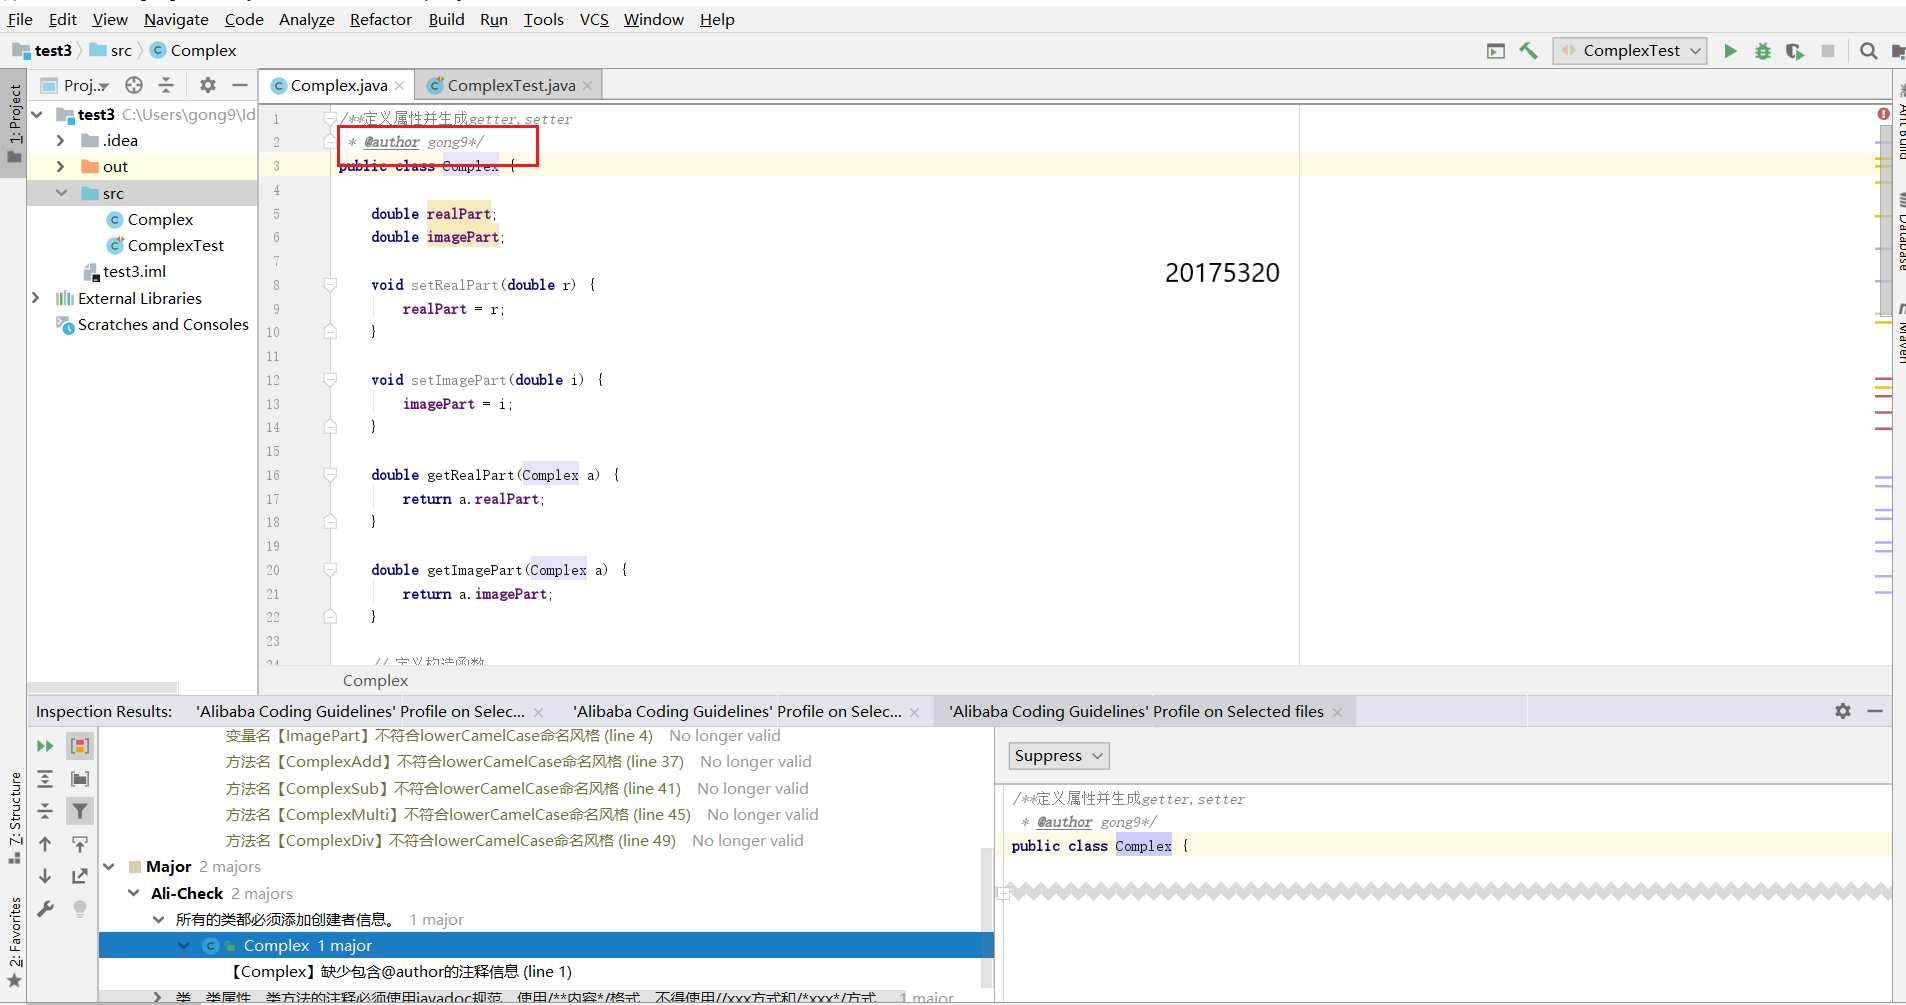Viewport: 1906px width, 1005px height.
Task: Hide the Project panel with minus icon
Action: click(x=239, y=85)
